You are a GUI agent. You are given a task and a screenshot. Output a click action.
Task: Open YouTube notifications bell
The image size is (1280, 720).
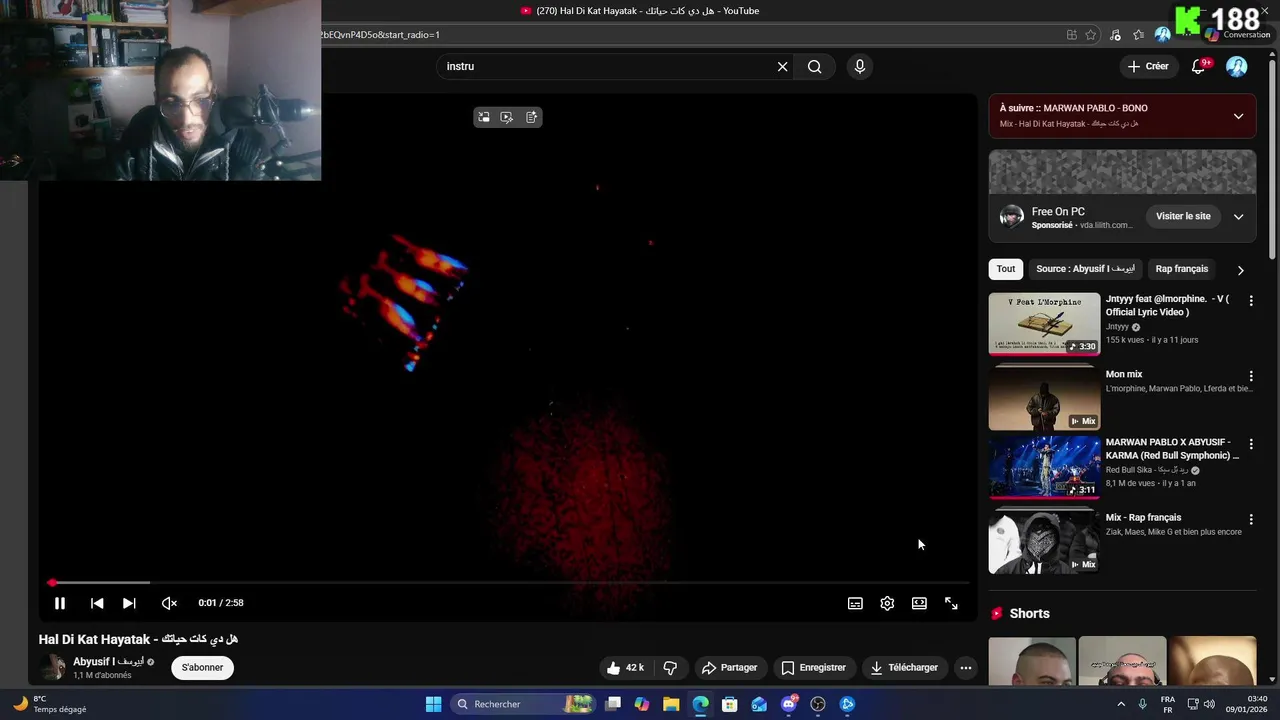pos(1198,67)
